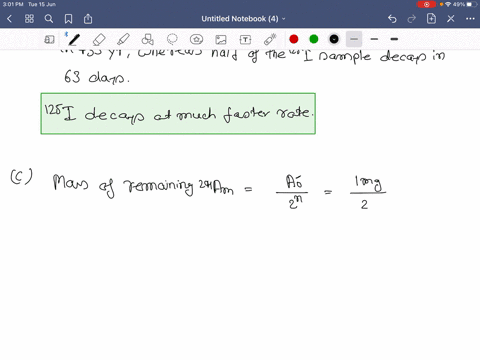Open the share and export menu
This screenshot has width=480, height=360.
pyautogui.click(x=88, y=19)
